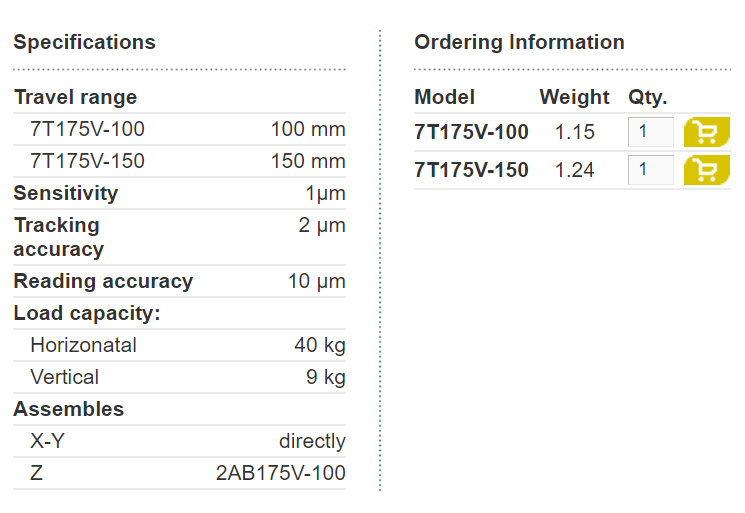The image size is (745, 513).
Task: Click the Travel range label
Action: pyautogui.click(x=76, y=97)
